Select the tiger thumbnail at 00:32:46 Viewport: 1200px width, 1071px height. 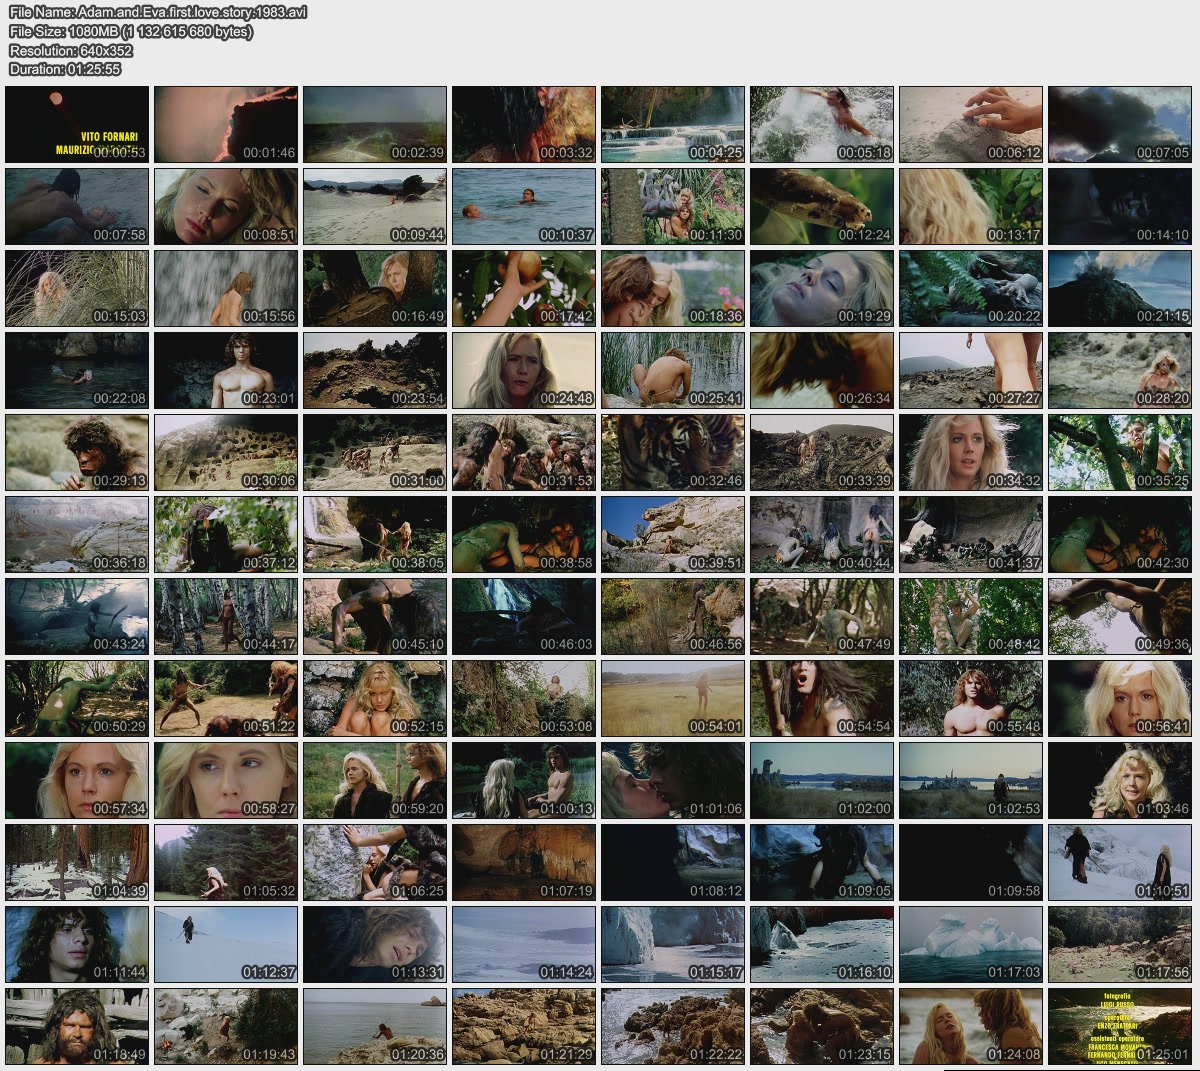coord(673,452)
